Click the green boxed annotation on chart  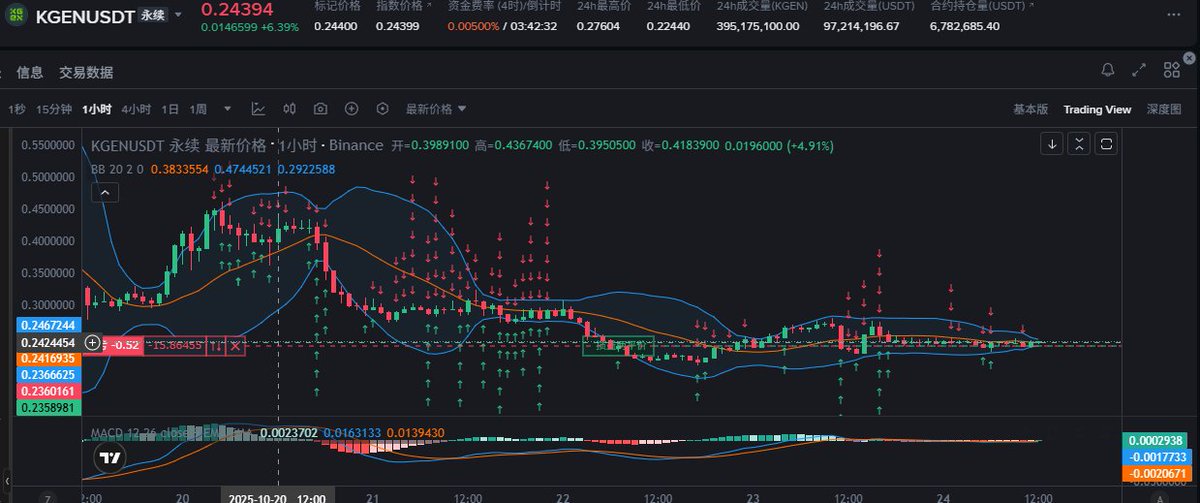pos(618,347)
